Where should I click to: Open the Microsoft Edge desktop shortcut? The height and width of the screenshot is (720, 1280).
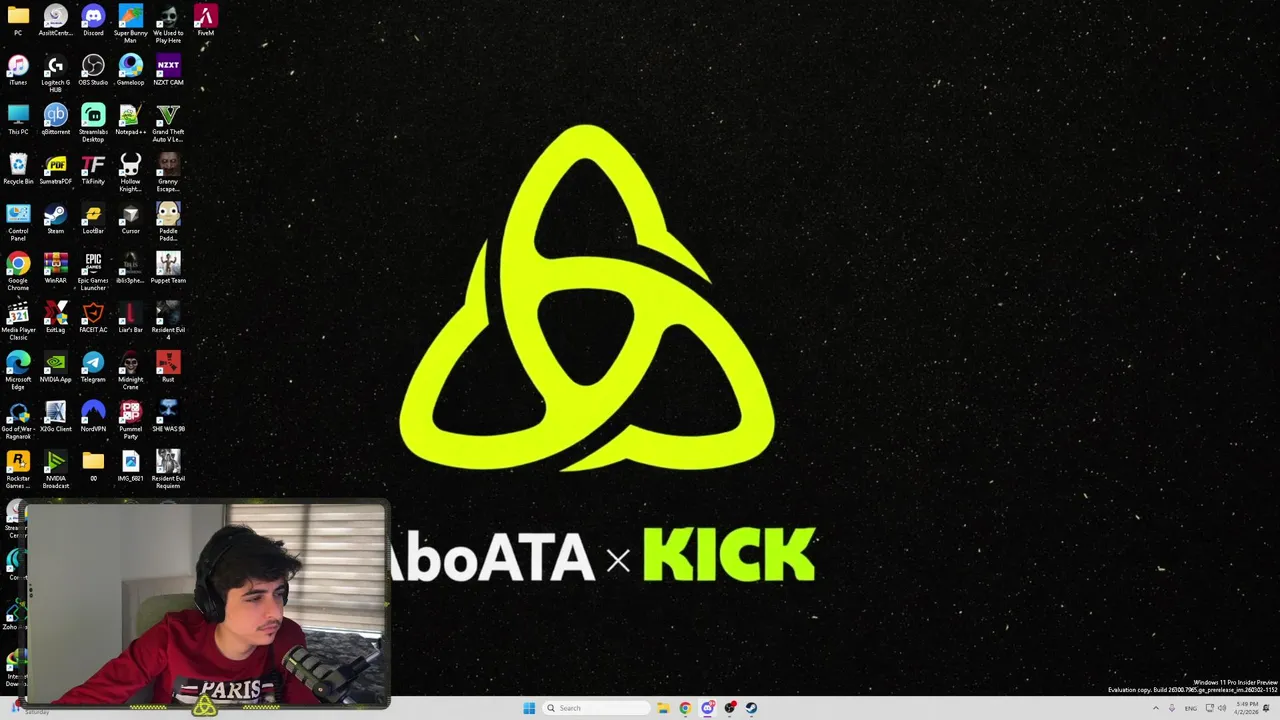[x=18, y=370]
